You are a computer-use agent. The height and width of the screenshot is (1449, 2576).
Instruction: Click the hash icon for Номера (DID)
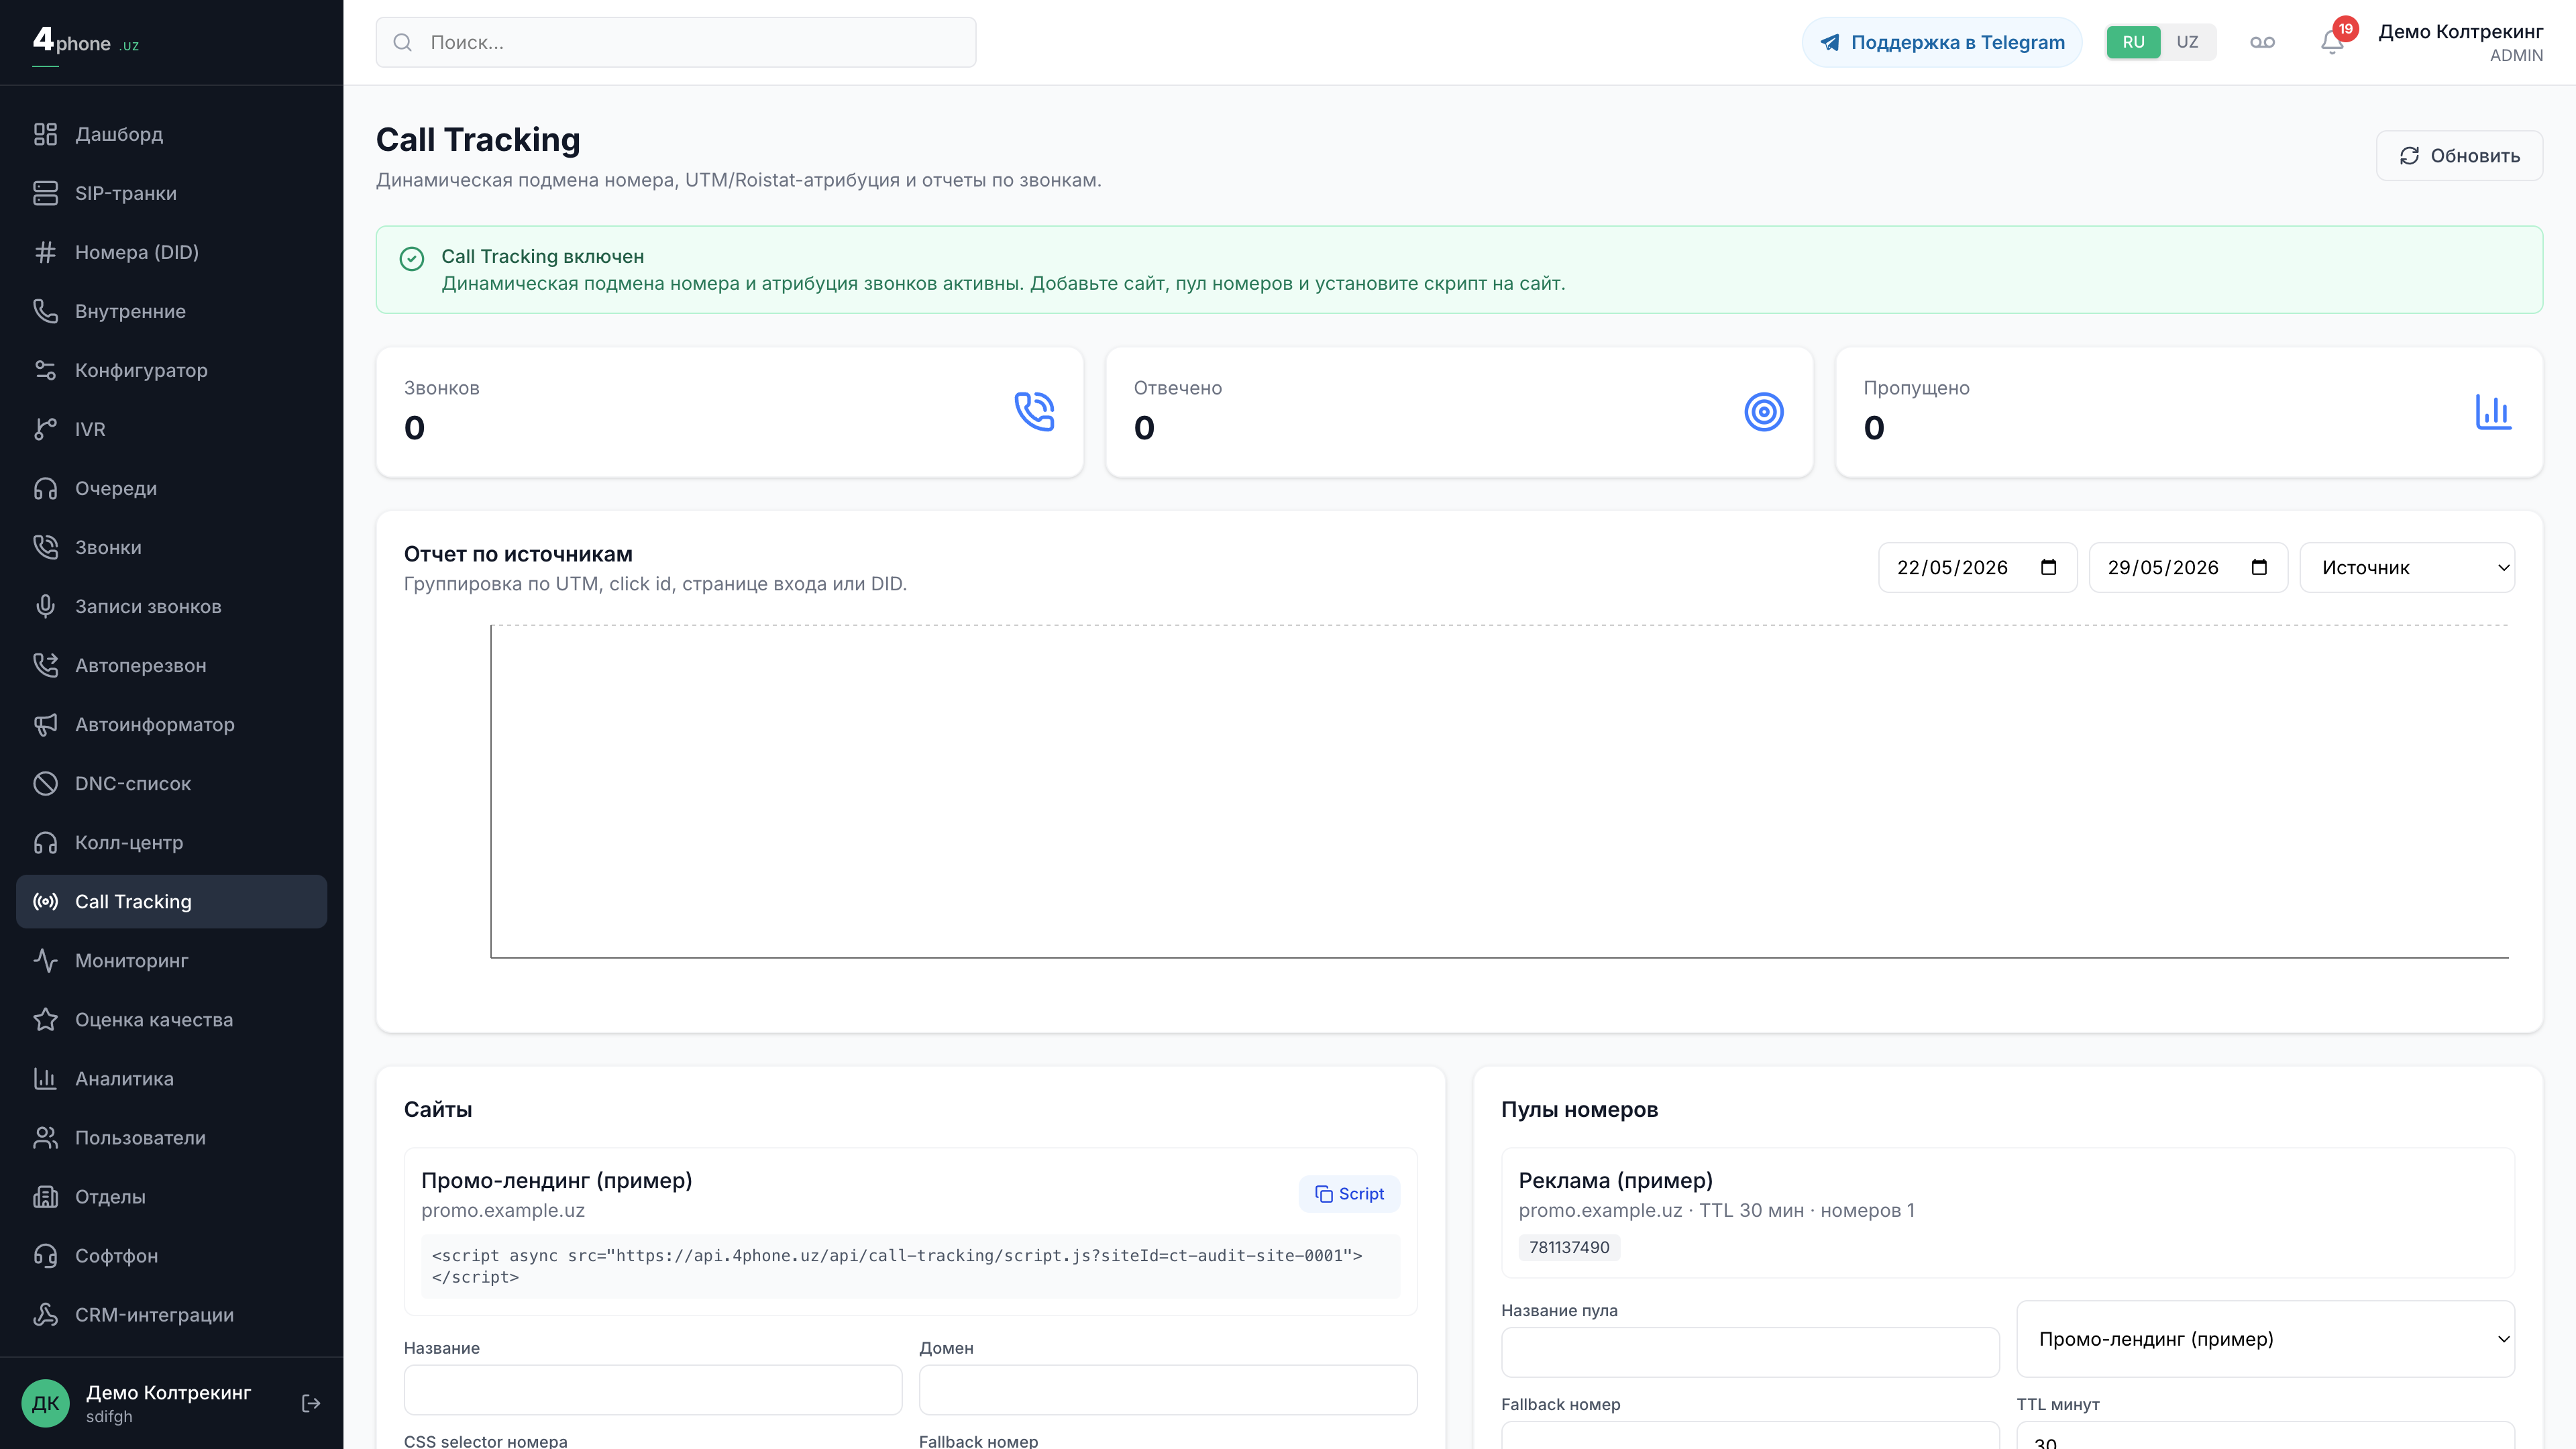click(x=45, y=252)
